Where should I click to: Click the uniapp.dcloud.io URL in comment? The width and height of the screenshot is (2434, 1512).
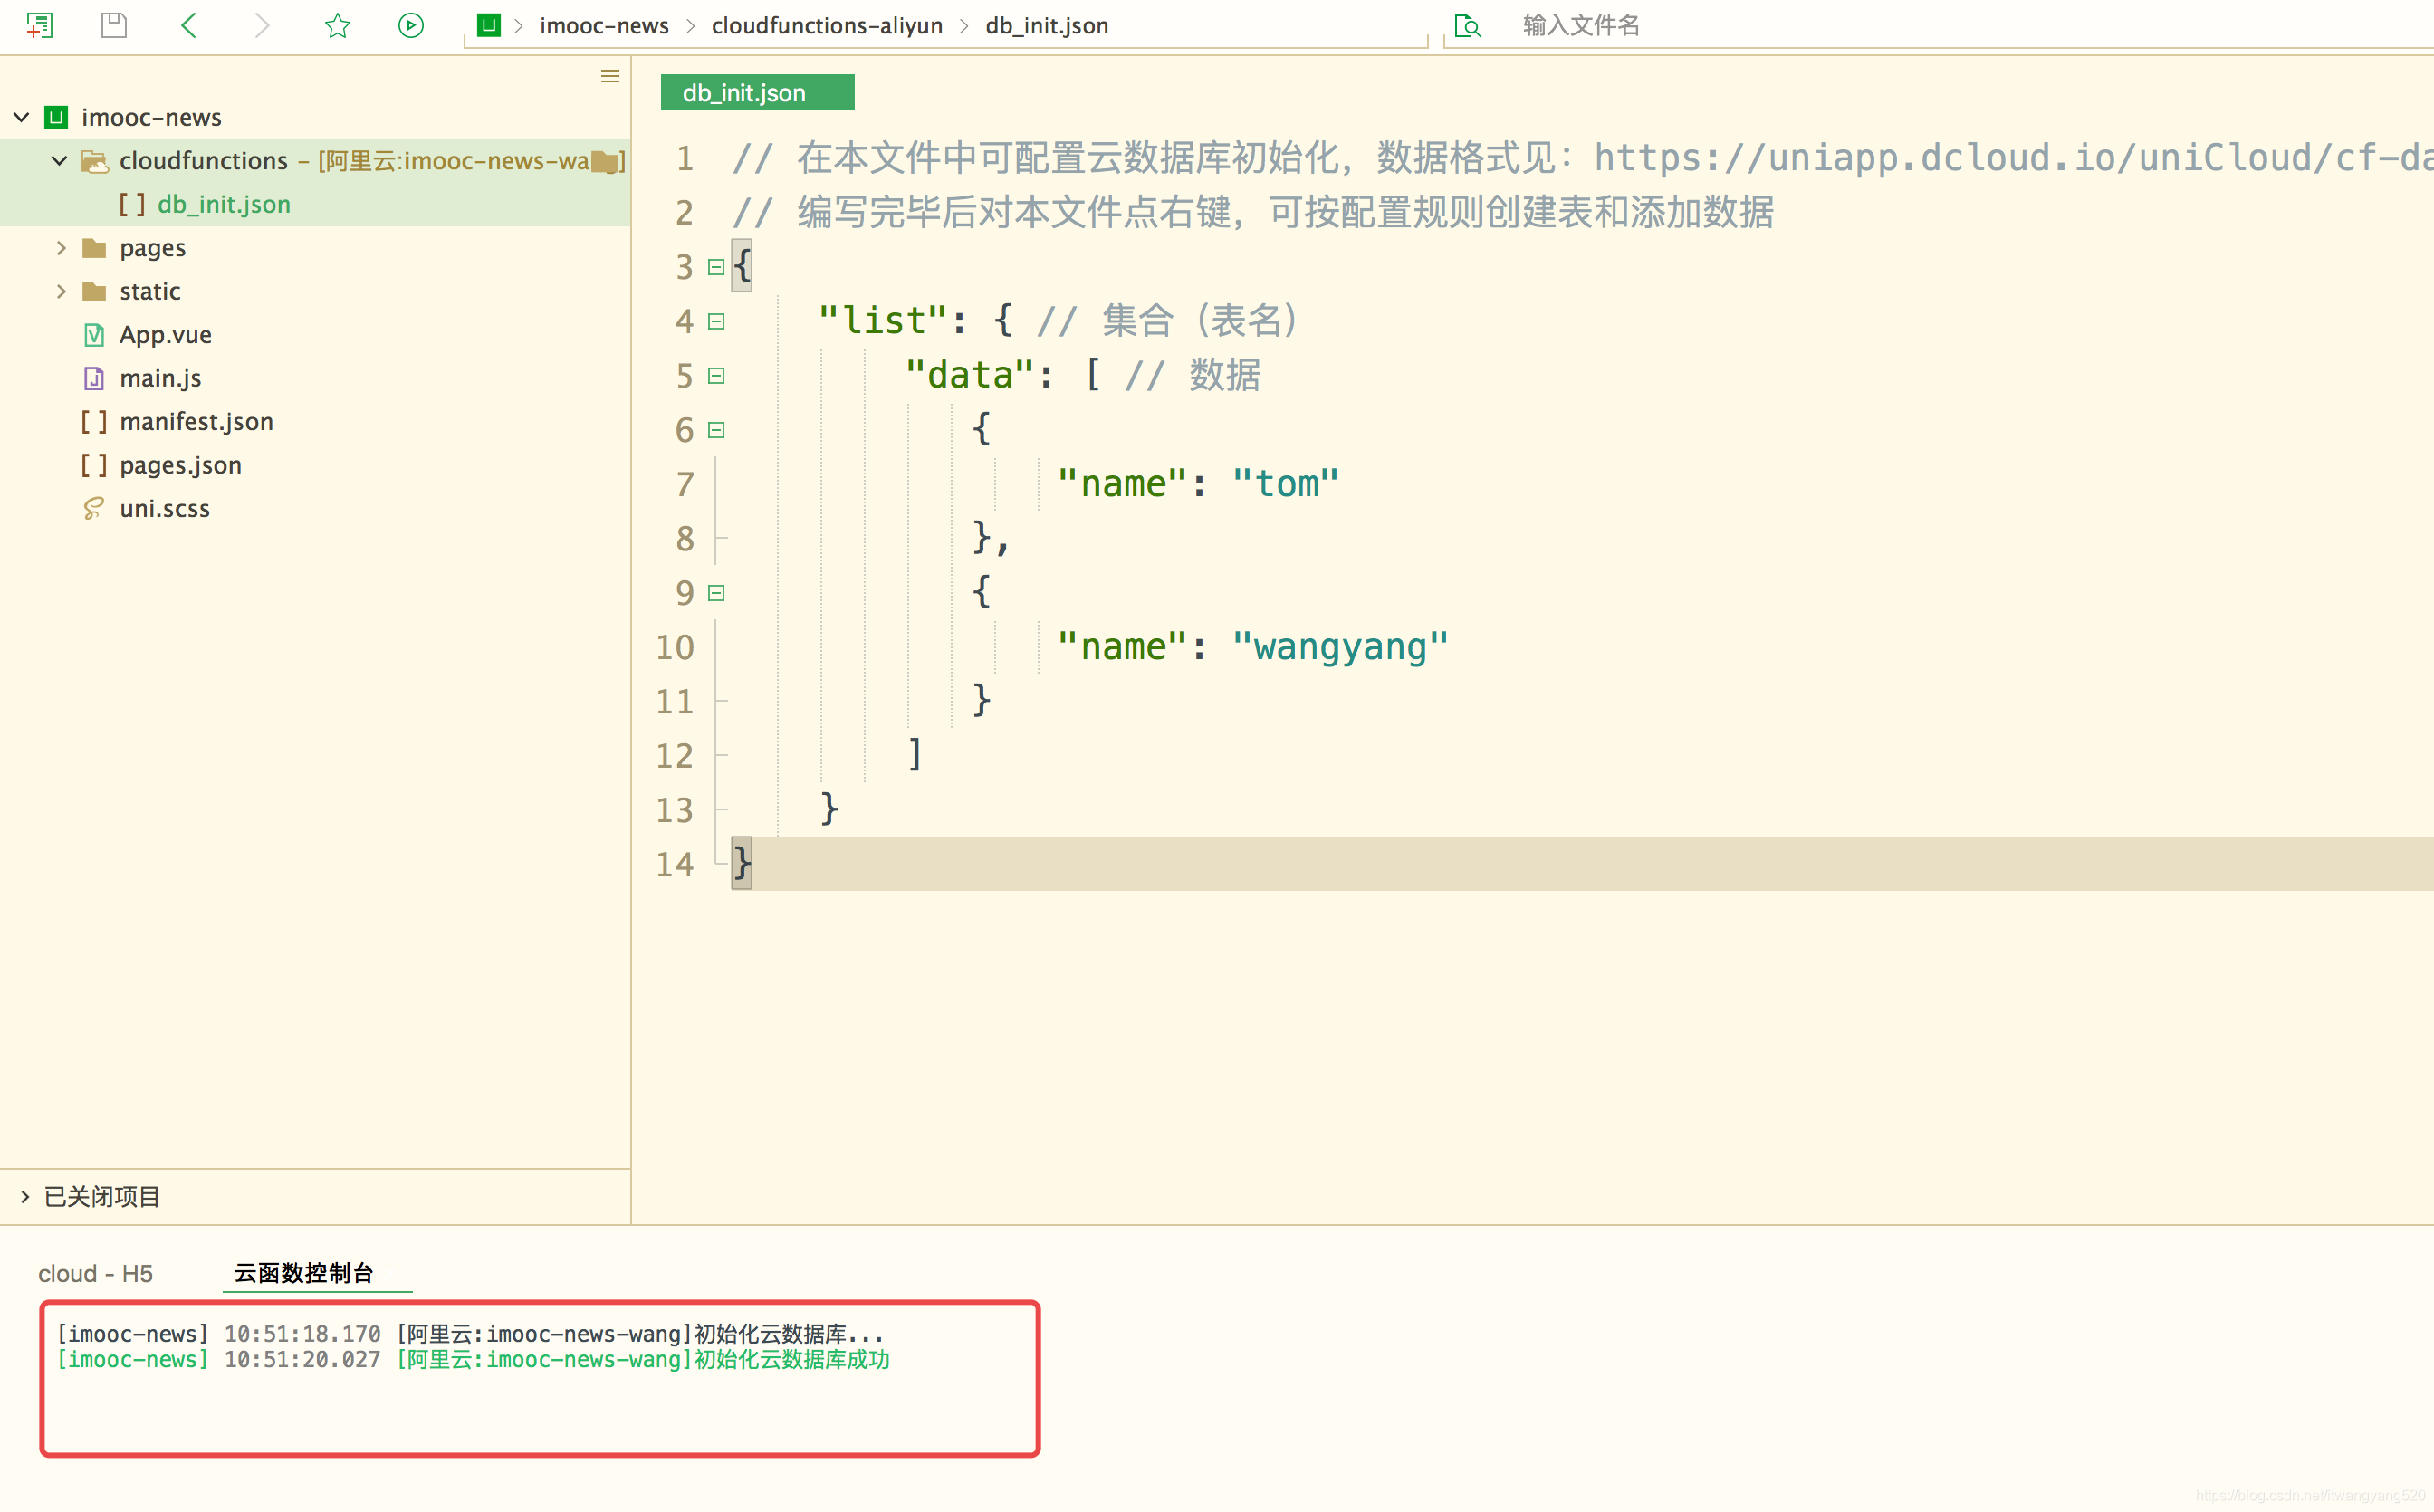click(x=2013, y=158)
